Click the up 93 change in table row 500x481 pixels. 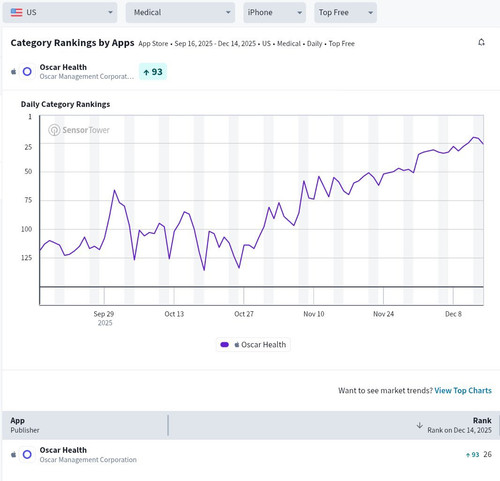click(x=473, y=455)
